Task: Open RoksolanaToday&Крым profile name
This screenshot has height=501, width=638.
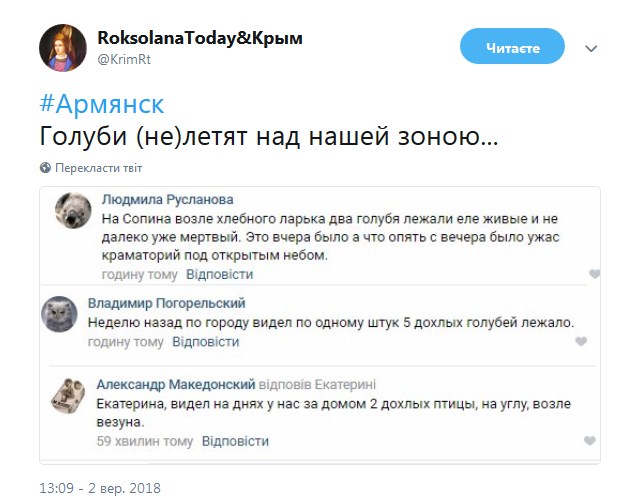Action: (x=199, y=38)
